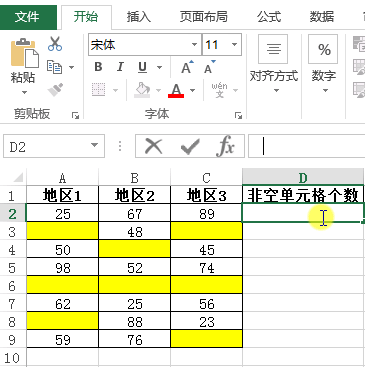The height and width of the screenshot is (367, 365).
Task: Expand underline style options
Action: pos(159,68)
